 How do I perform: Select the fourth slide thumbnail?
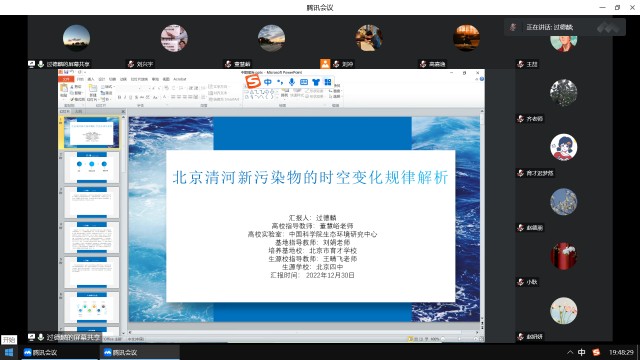pos(91,238)
